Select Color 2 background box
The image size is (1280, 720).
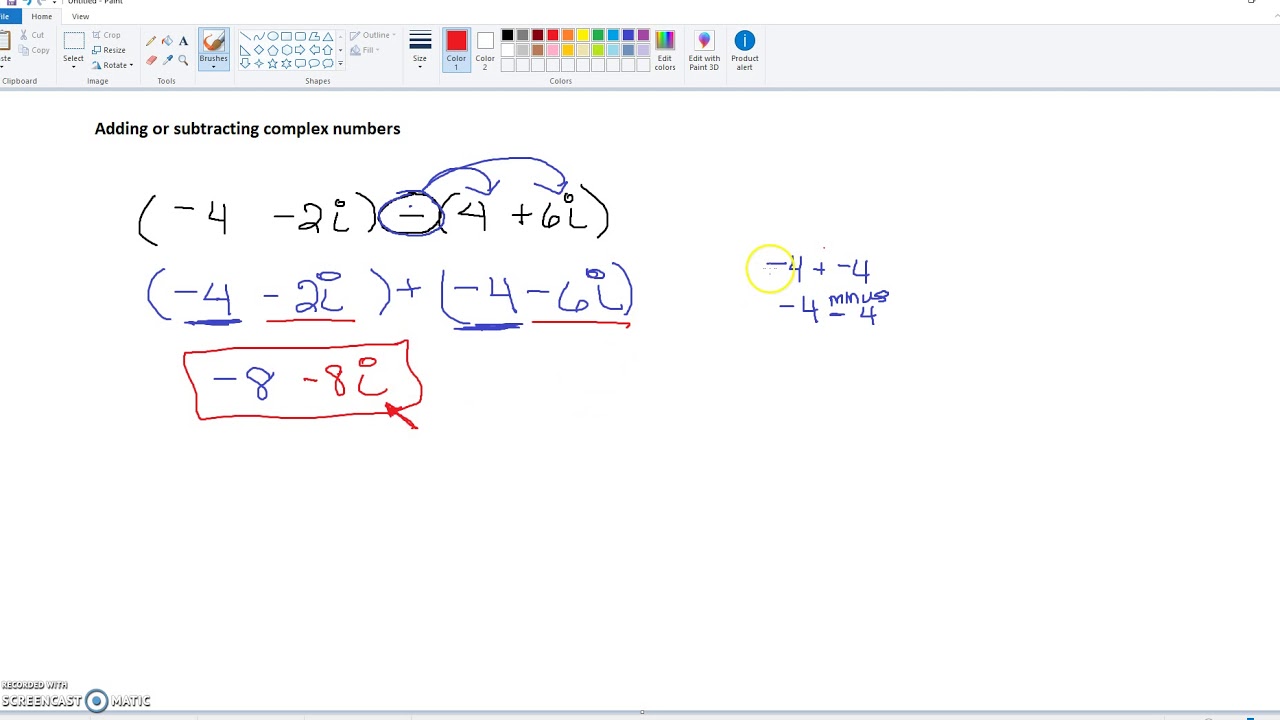click(485, 49)
